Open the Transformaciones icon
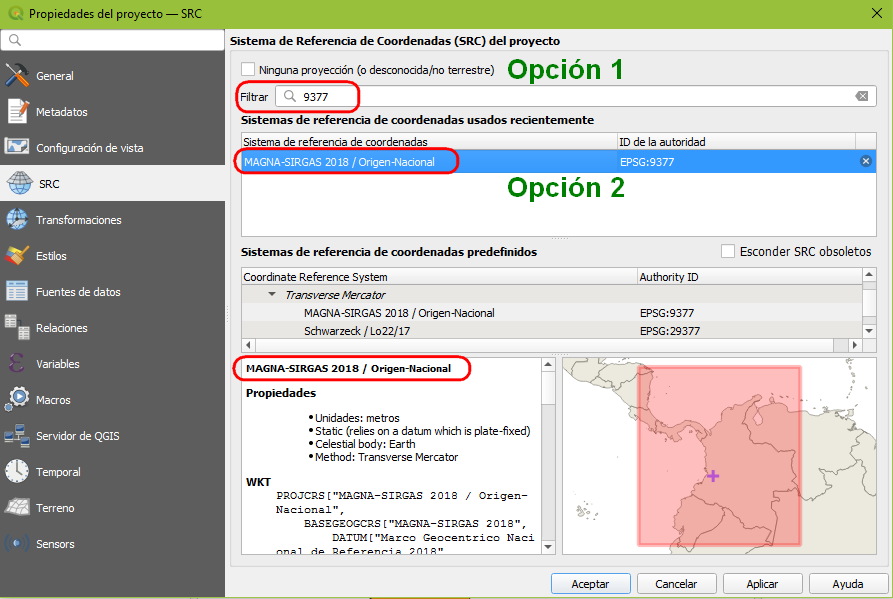 click(17, 219)
